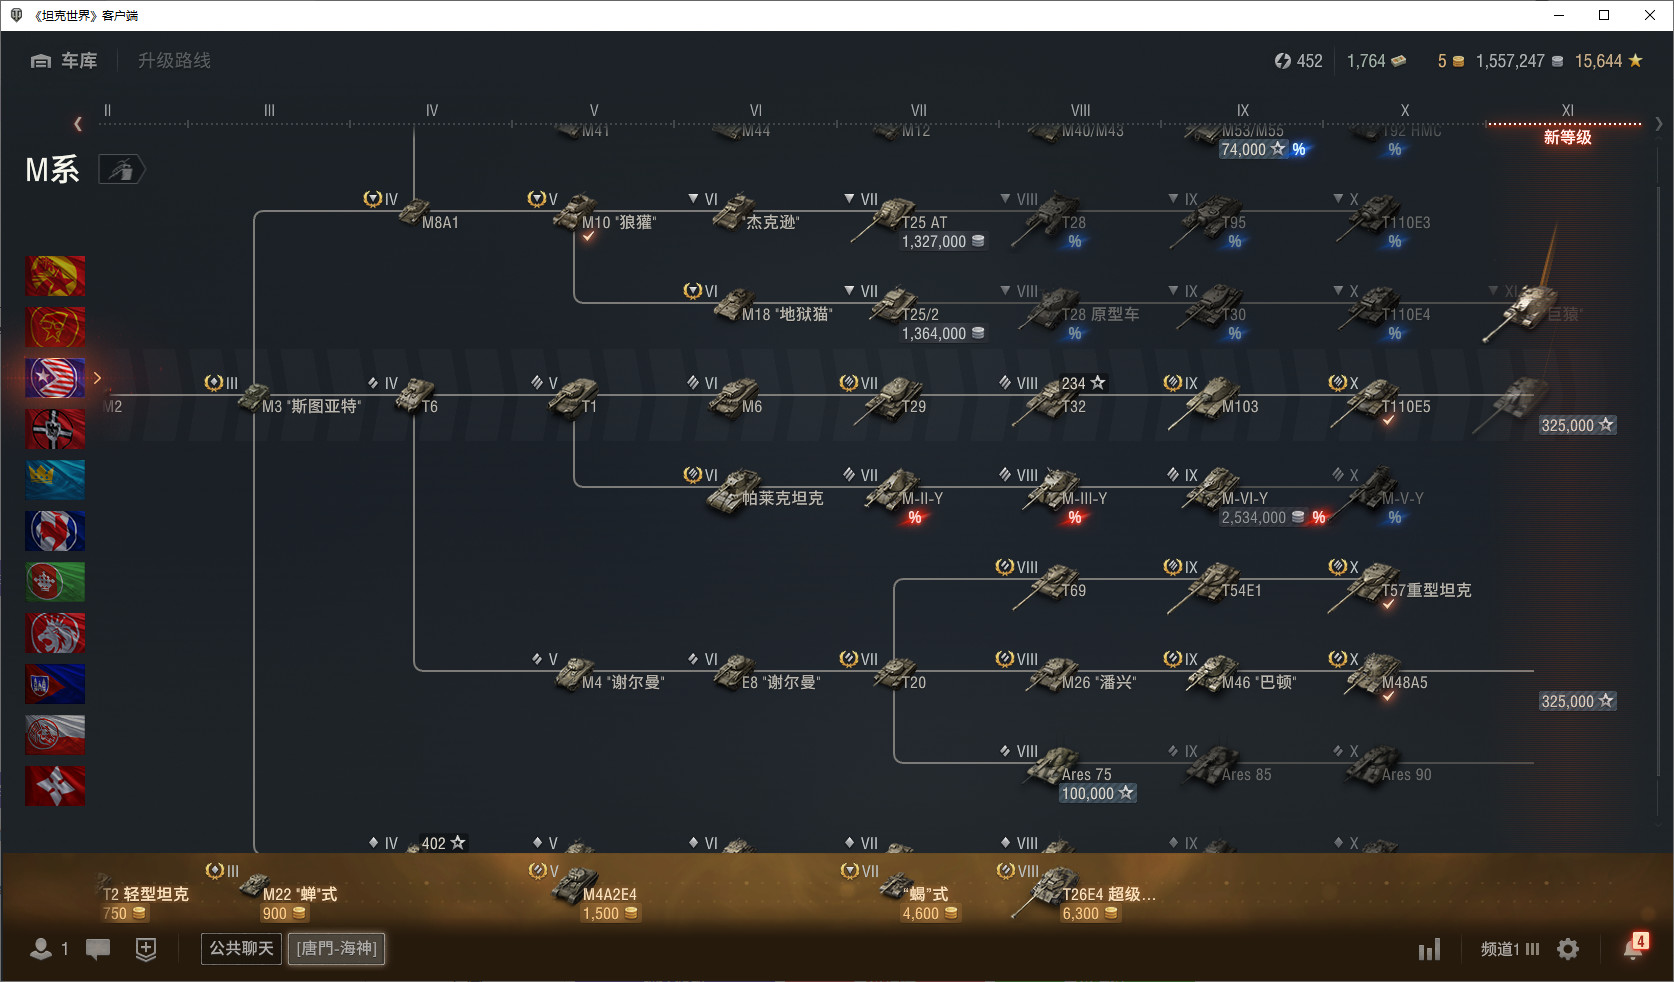Image resolution: width=1674 pixels, height=982 pixels.
Task: Open the M103 tank in tech tree
Action: [x=1212, y=400]
